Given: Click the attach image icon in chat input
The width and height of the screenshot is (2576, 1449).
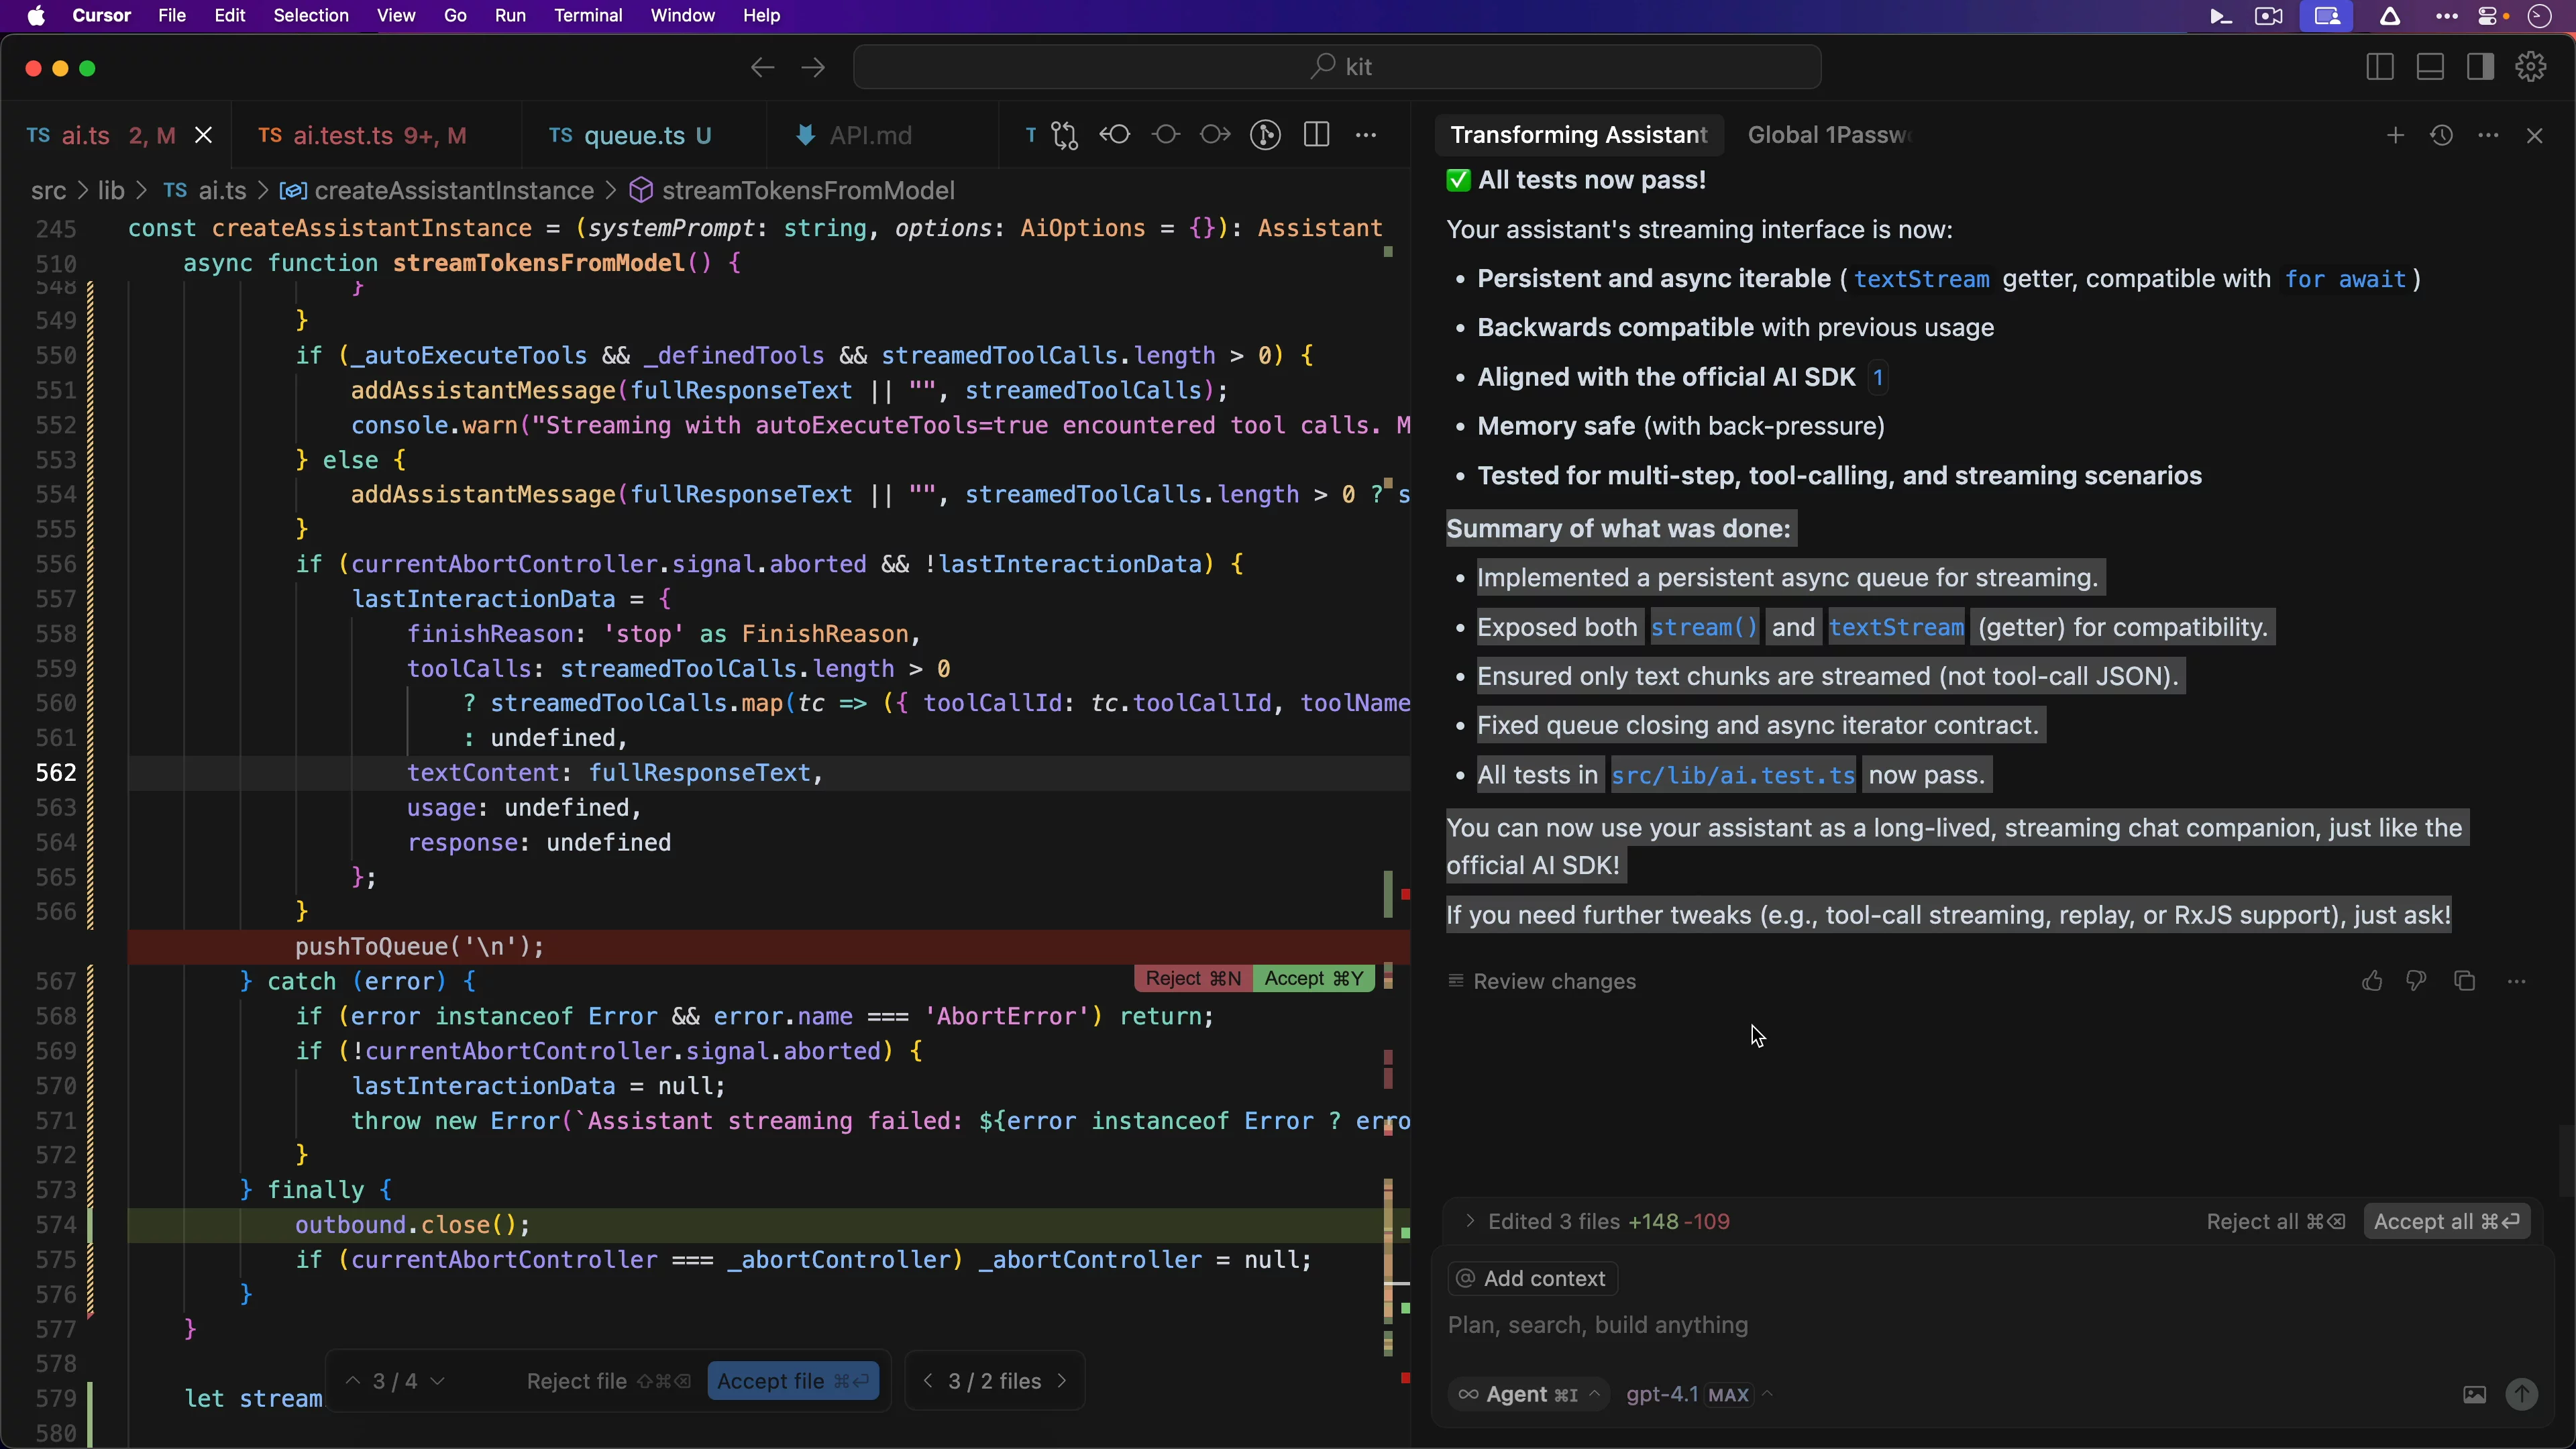Looking at the screenshot, I should point(2474,1395).
